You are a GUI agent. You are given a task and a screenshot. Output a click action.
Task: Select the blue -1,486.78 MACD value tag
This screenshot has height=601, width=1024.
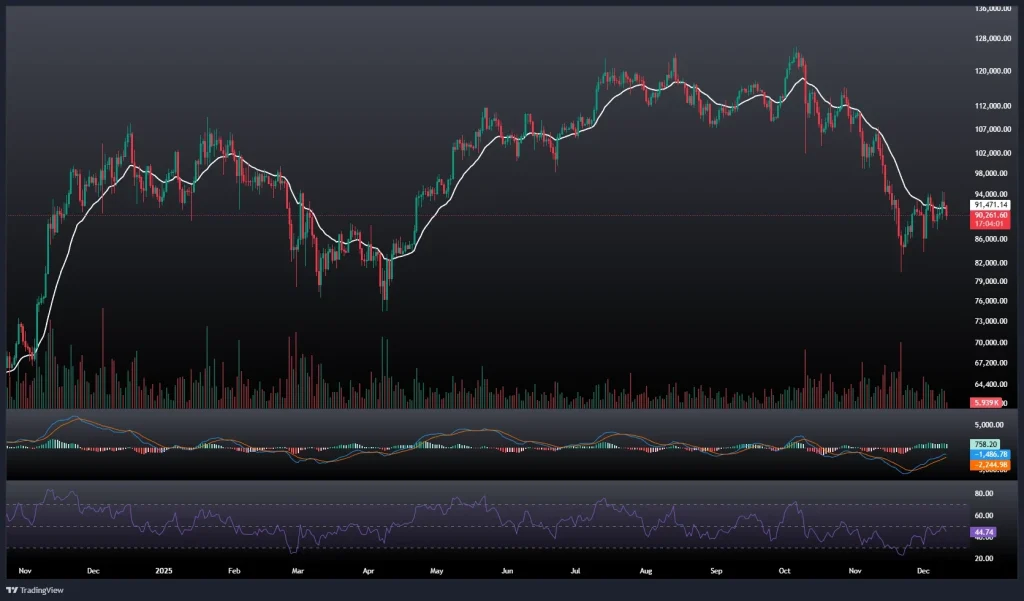[x=987, y=453]
